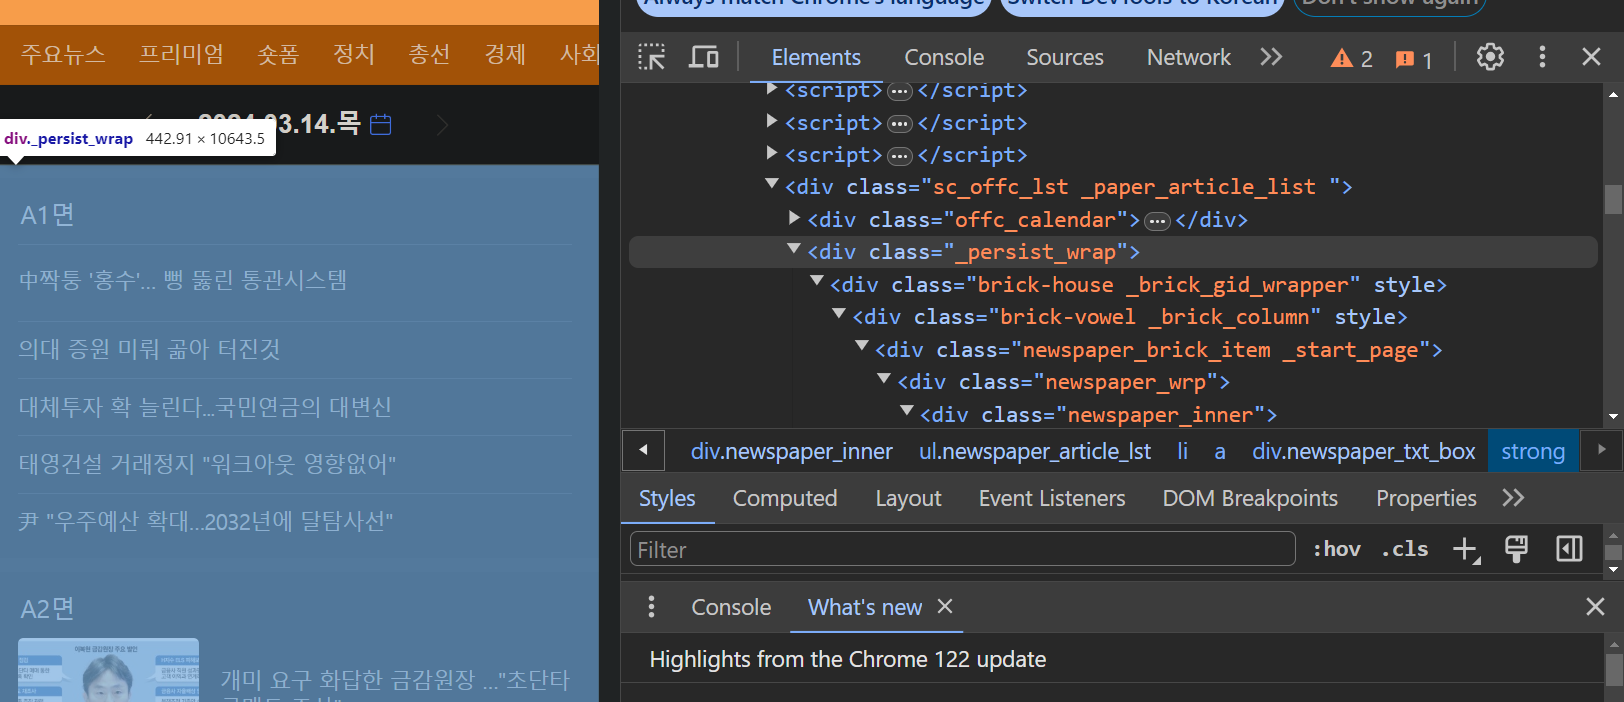Show more Styles sidebar tabs
Viewport: 1624px width, 702px height.
pos(1513,498)
